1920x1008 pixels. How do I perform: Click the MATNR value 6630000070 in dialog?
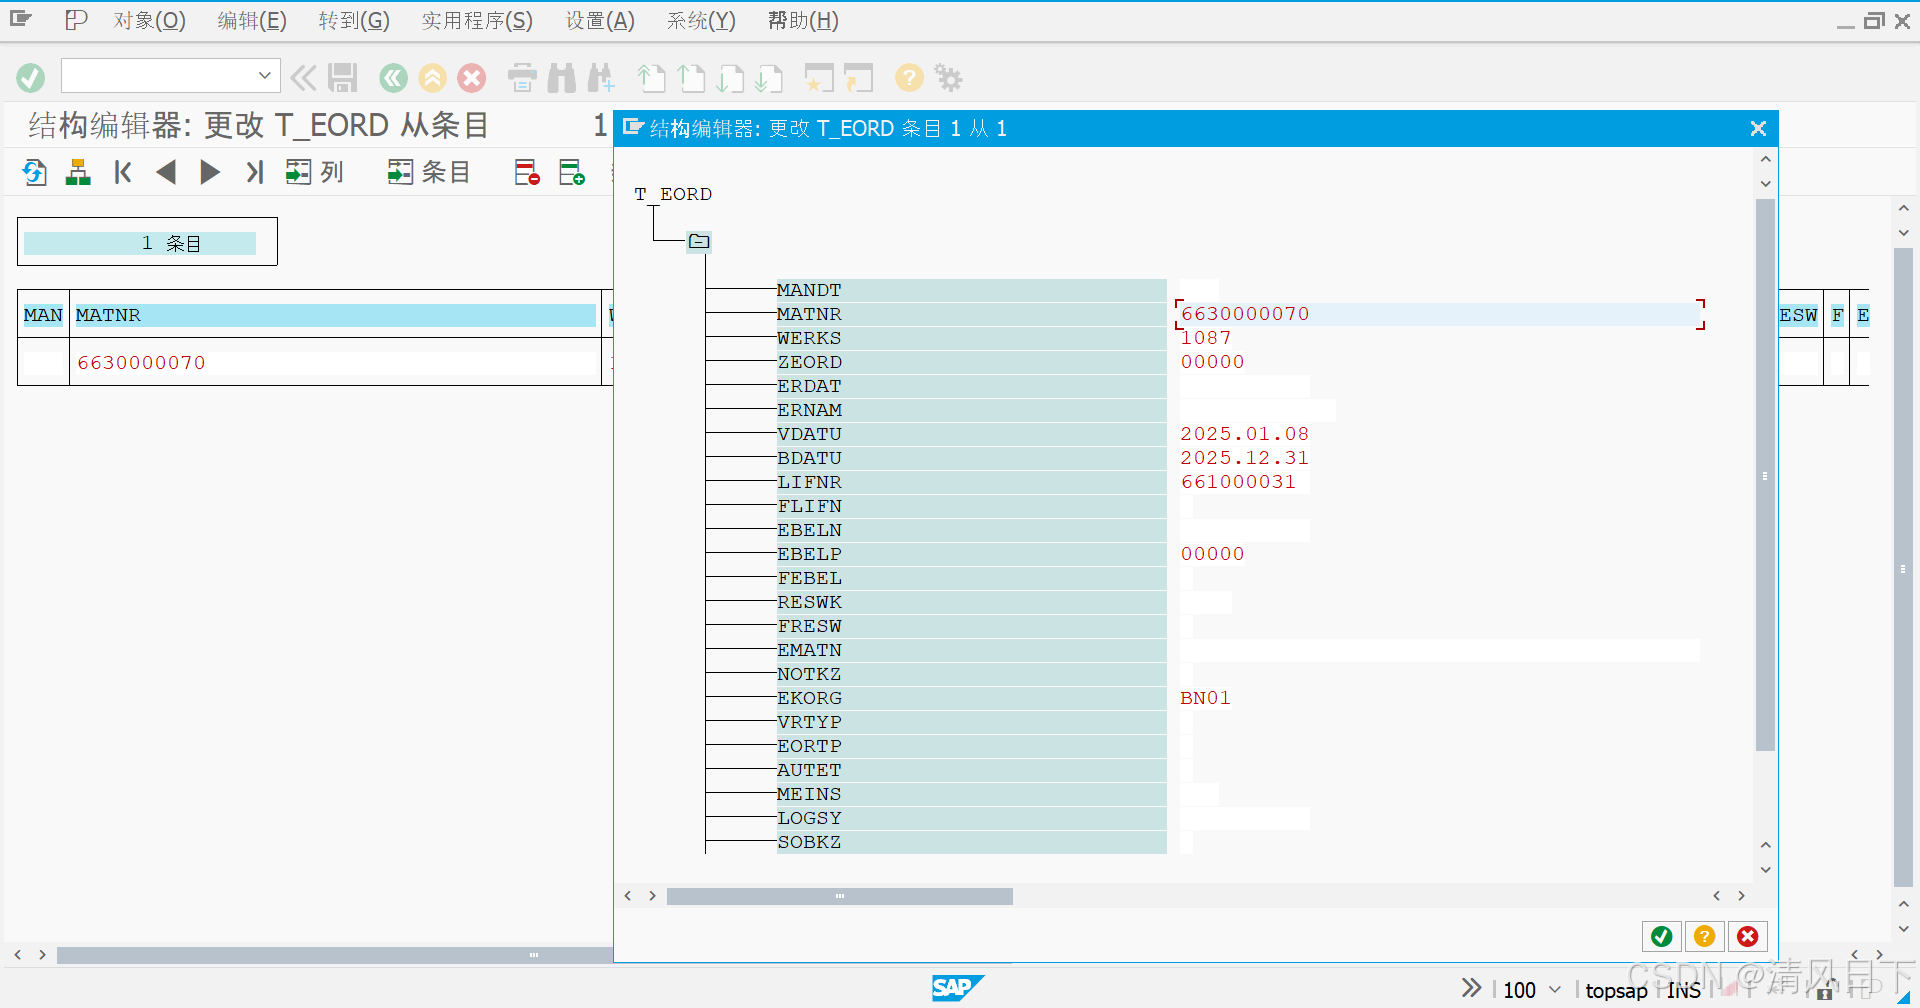1245,314
